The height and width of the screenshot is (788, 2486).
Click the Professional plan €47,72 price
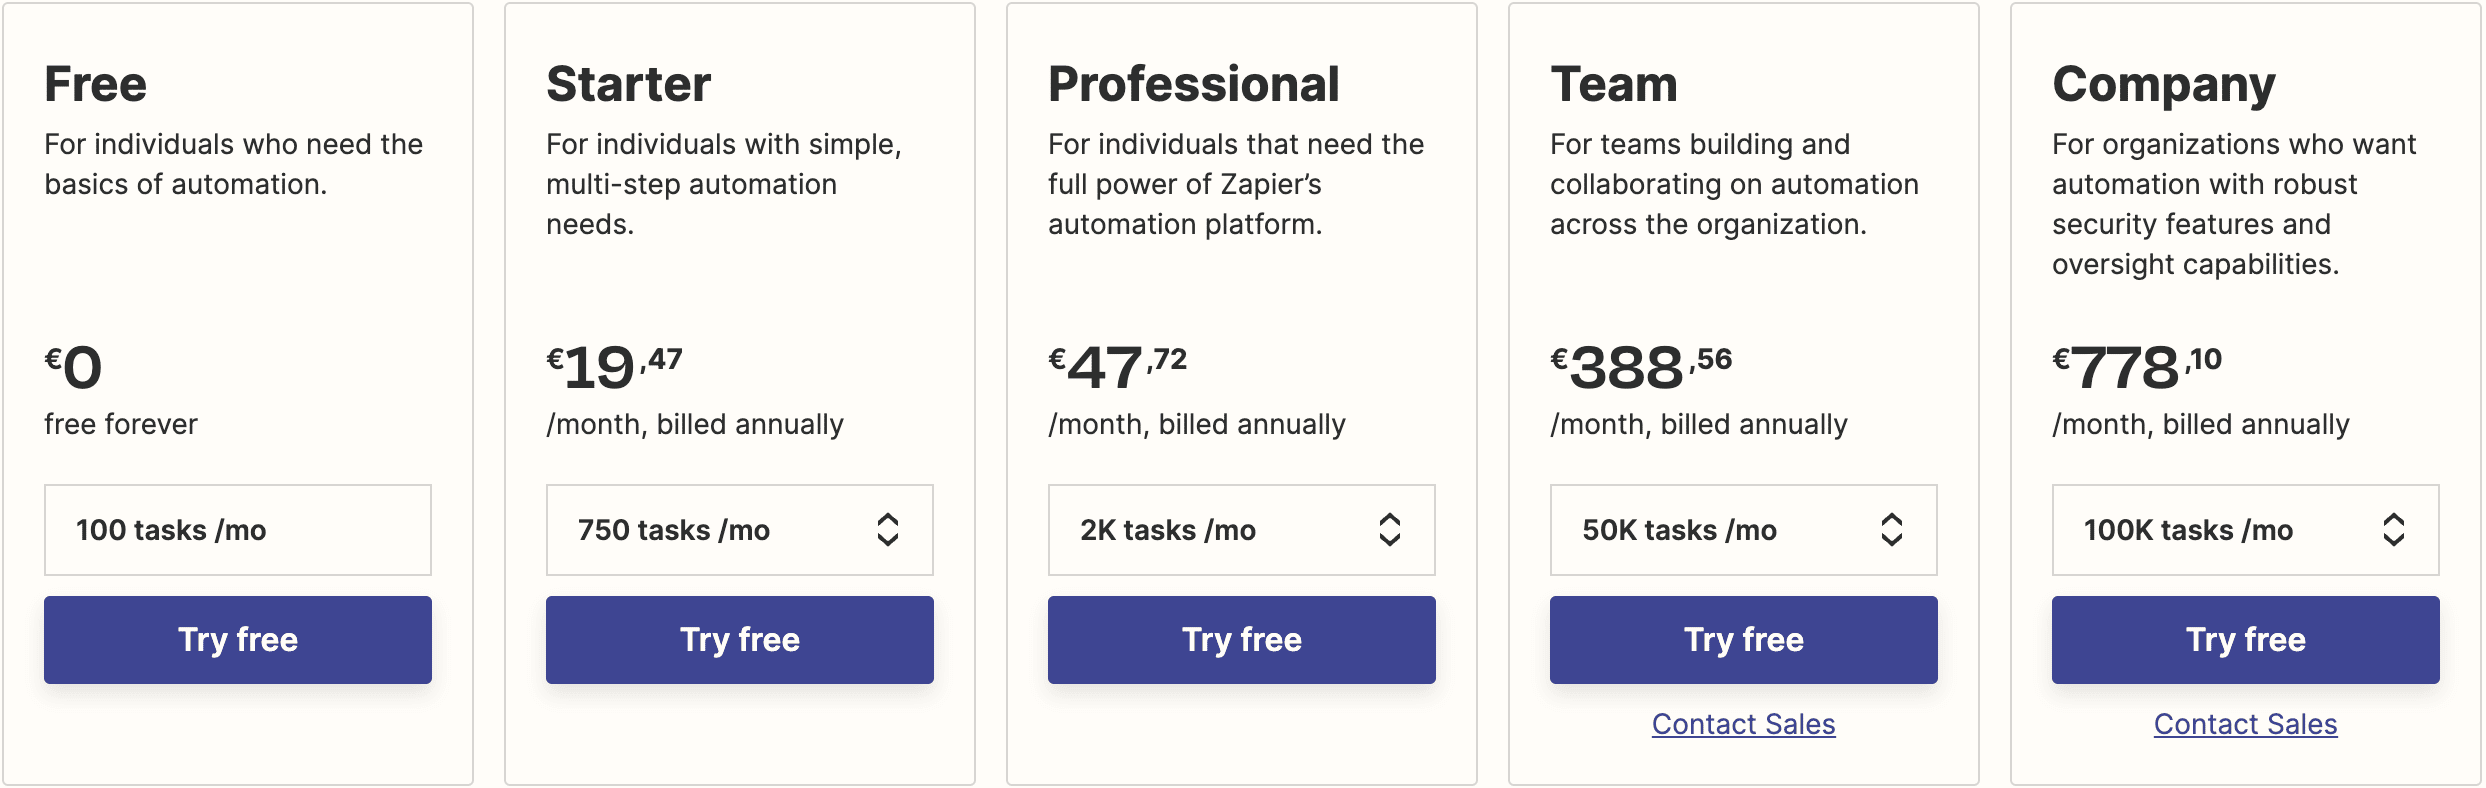1117,367
